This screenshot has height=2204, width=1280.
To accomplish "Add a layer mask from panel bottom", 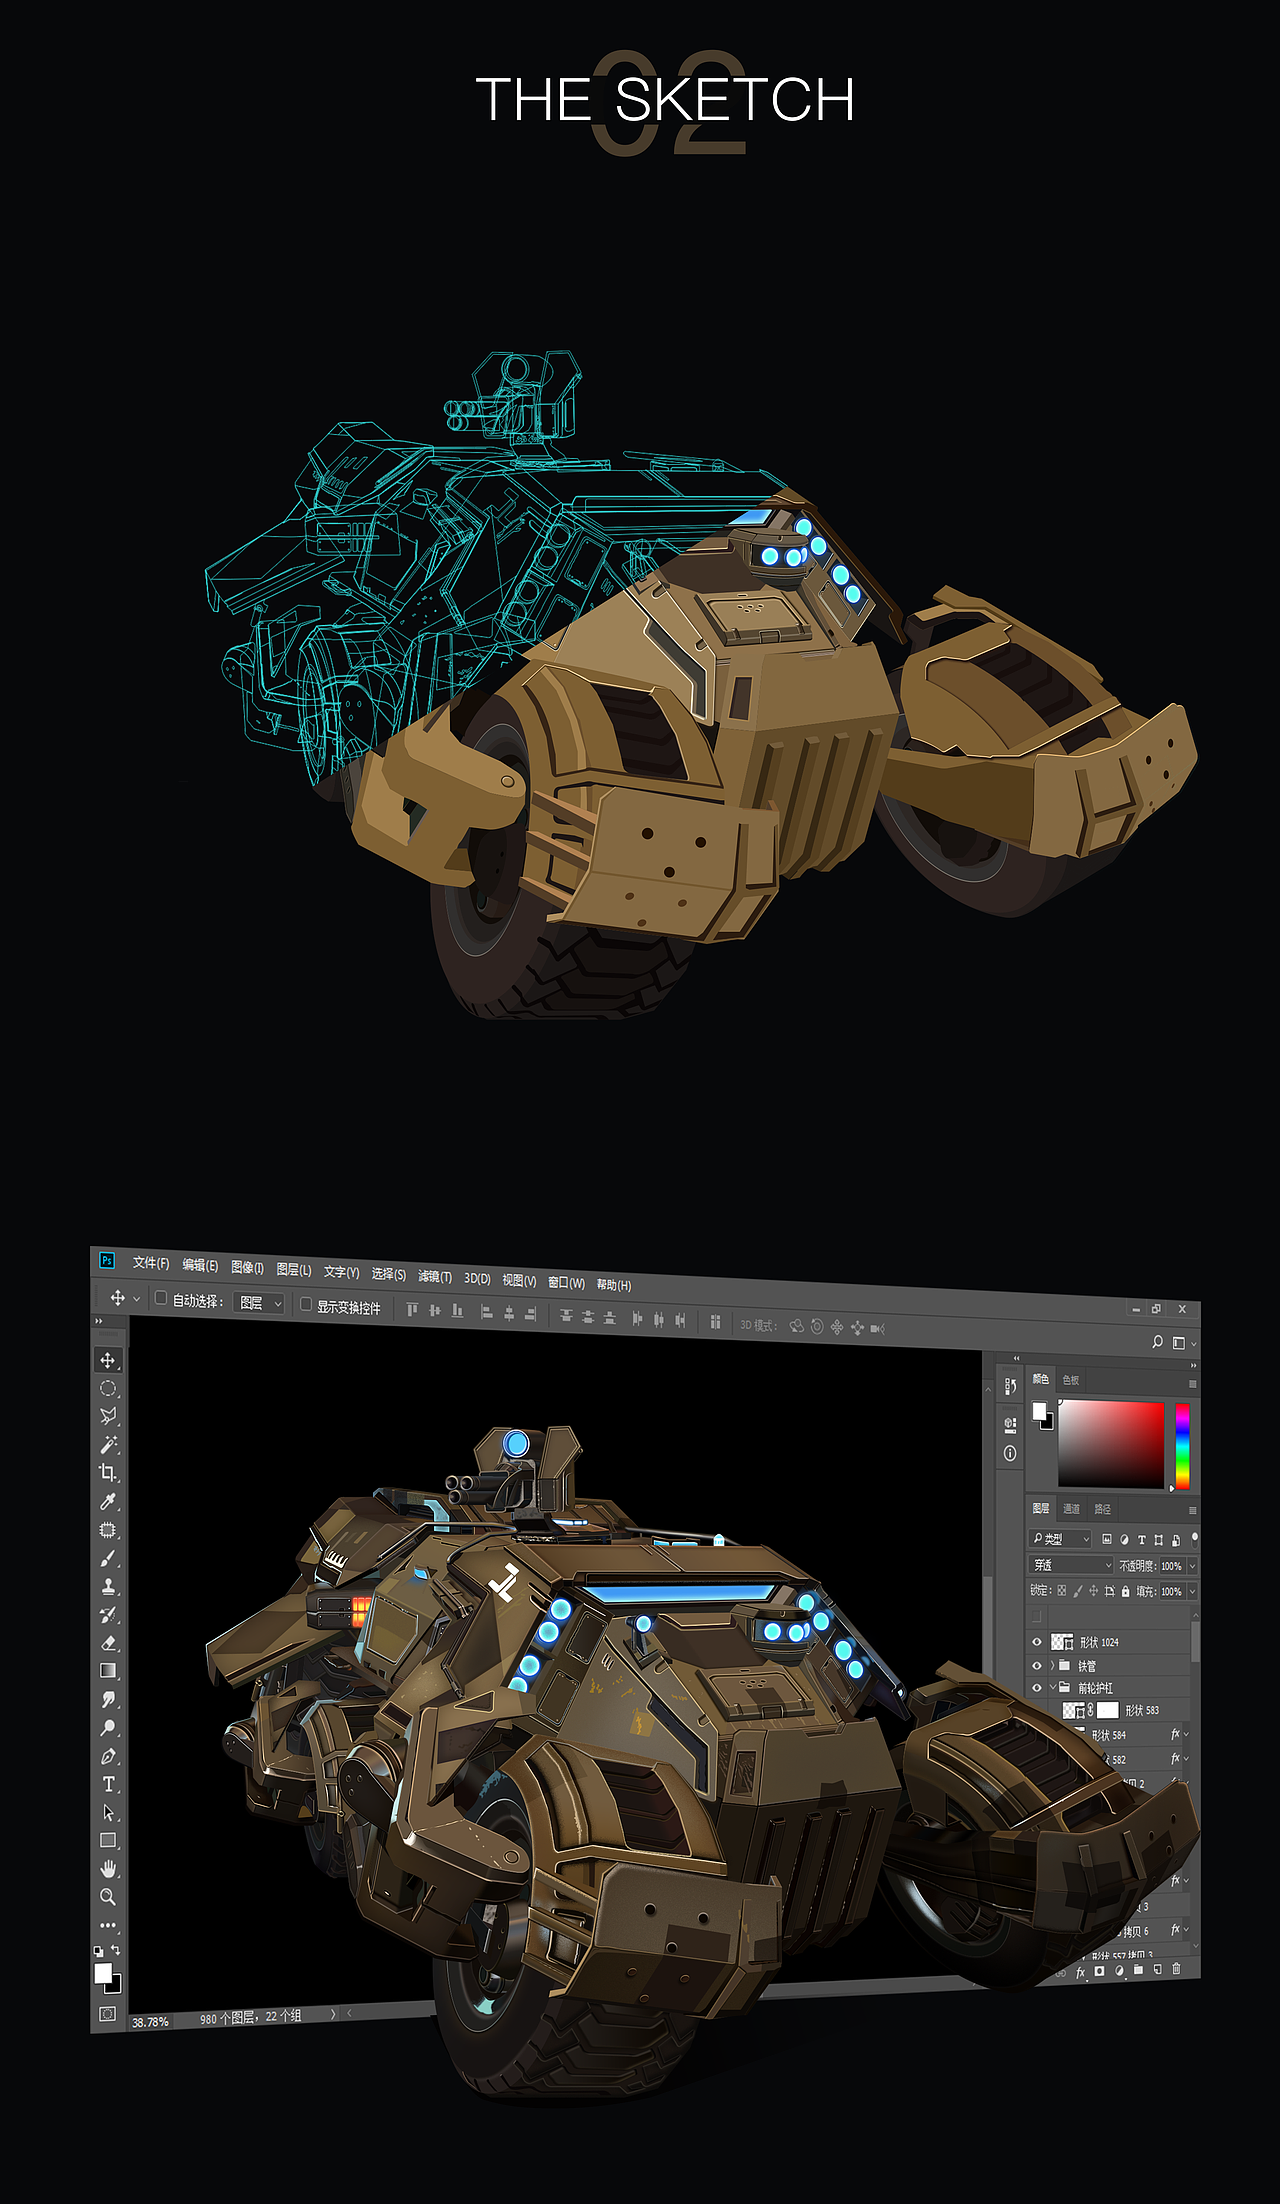I will pos(1099,1971).
